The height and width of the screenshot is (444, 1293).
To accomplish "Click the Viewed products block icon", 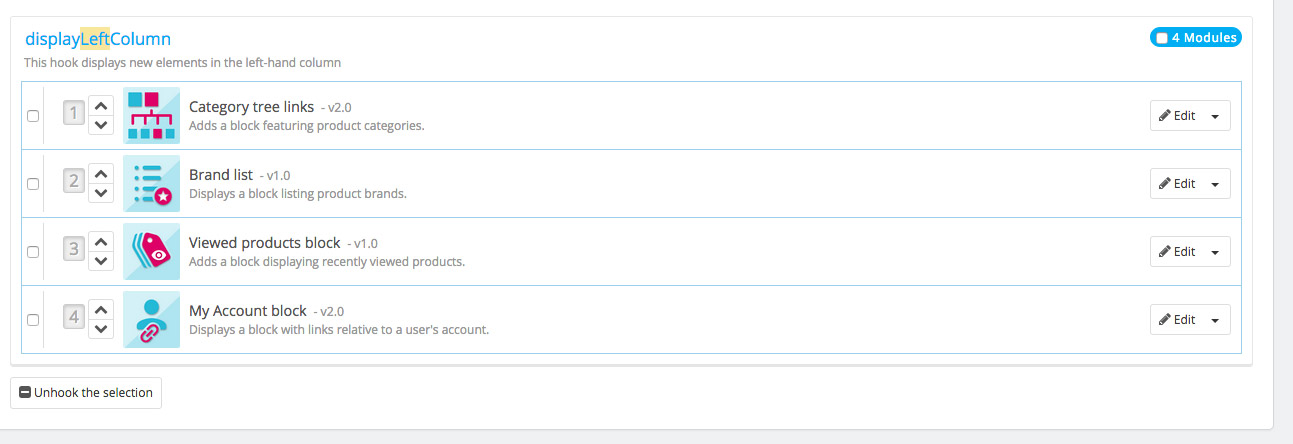I will click(152, 252).
